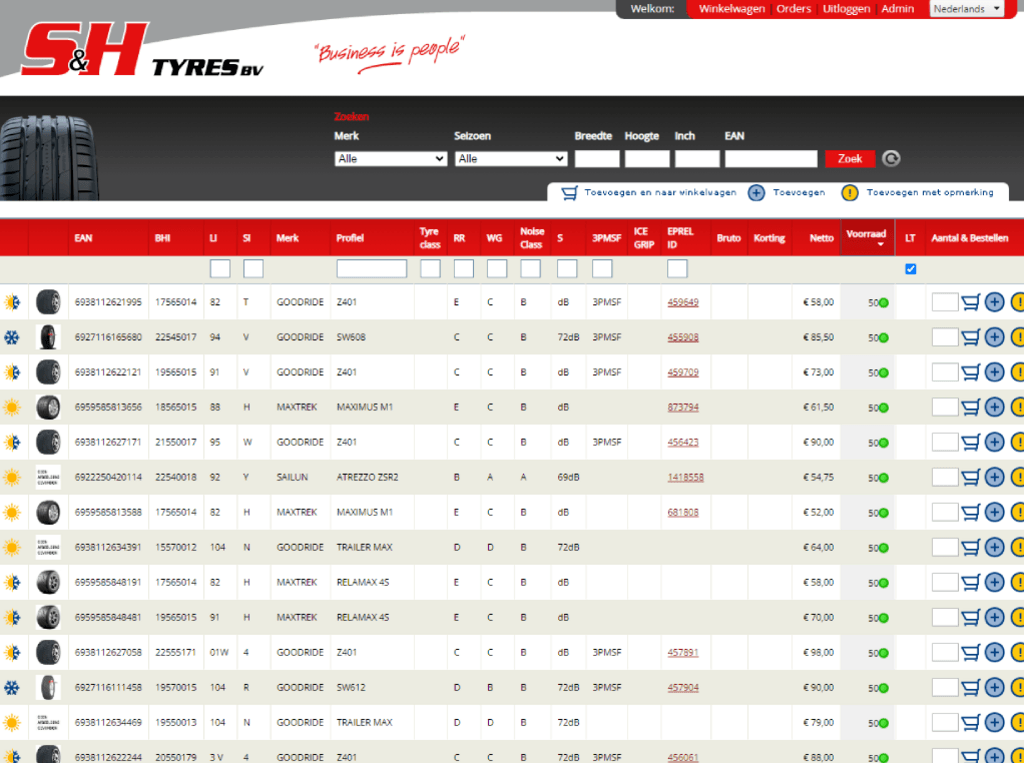Click plus icon for GOODRIDE SW612
This screenshot has height=763, width=1024.
coord(994,687)
